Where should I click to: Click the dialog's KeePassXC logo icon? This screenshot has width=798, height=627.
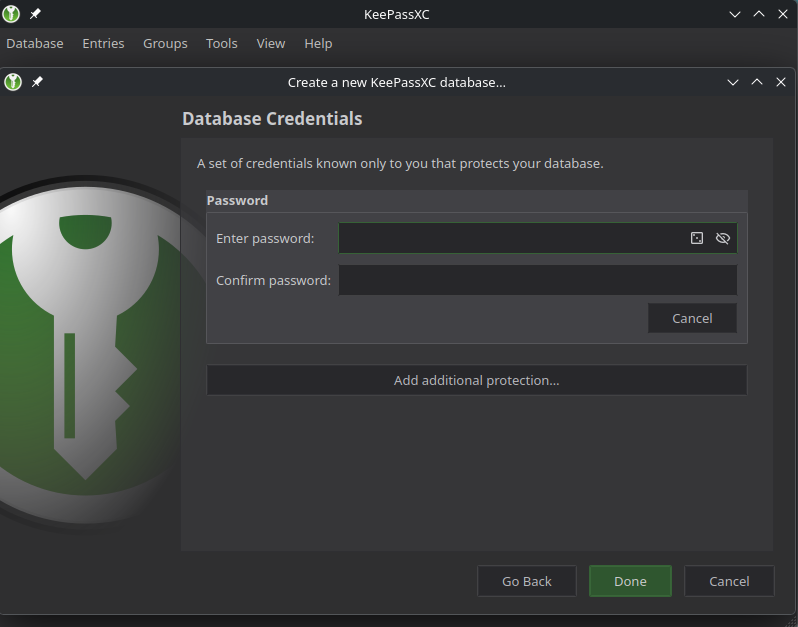coord(13,82)
